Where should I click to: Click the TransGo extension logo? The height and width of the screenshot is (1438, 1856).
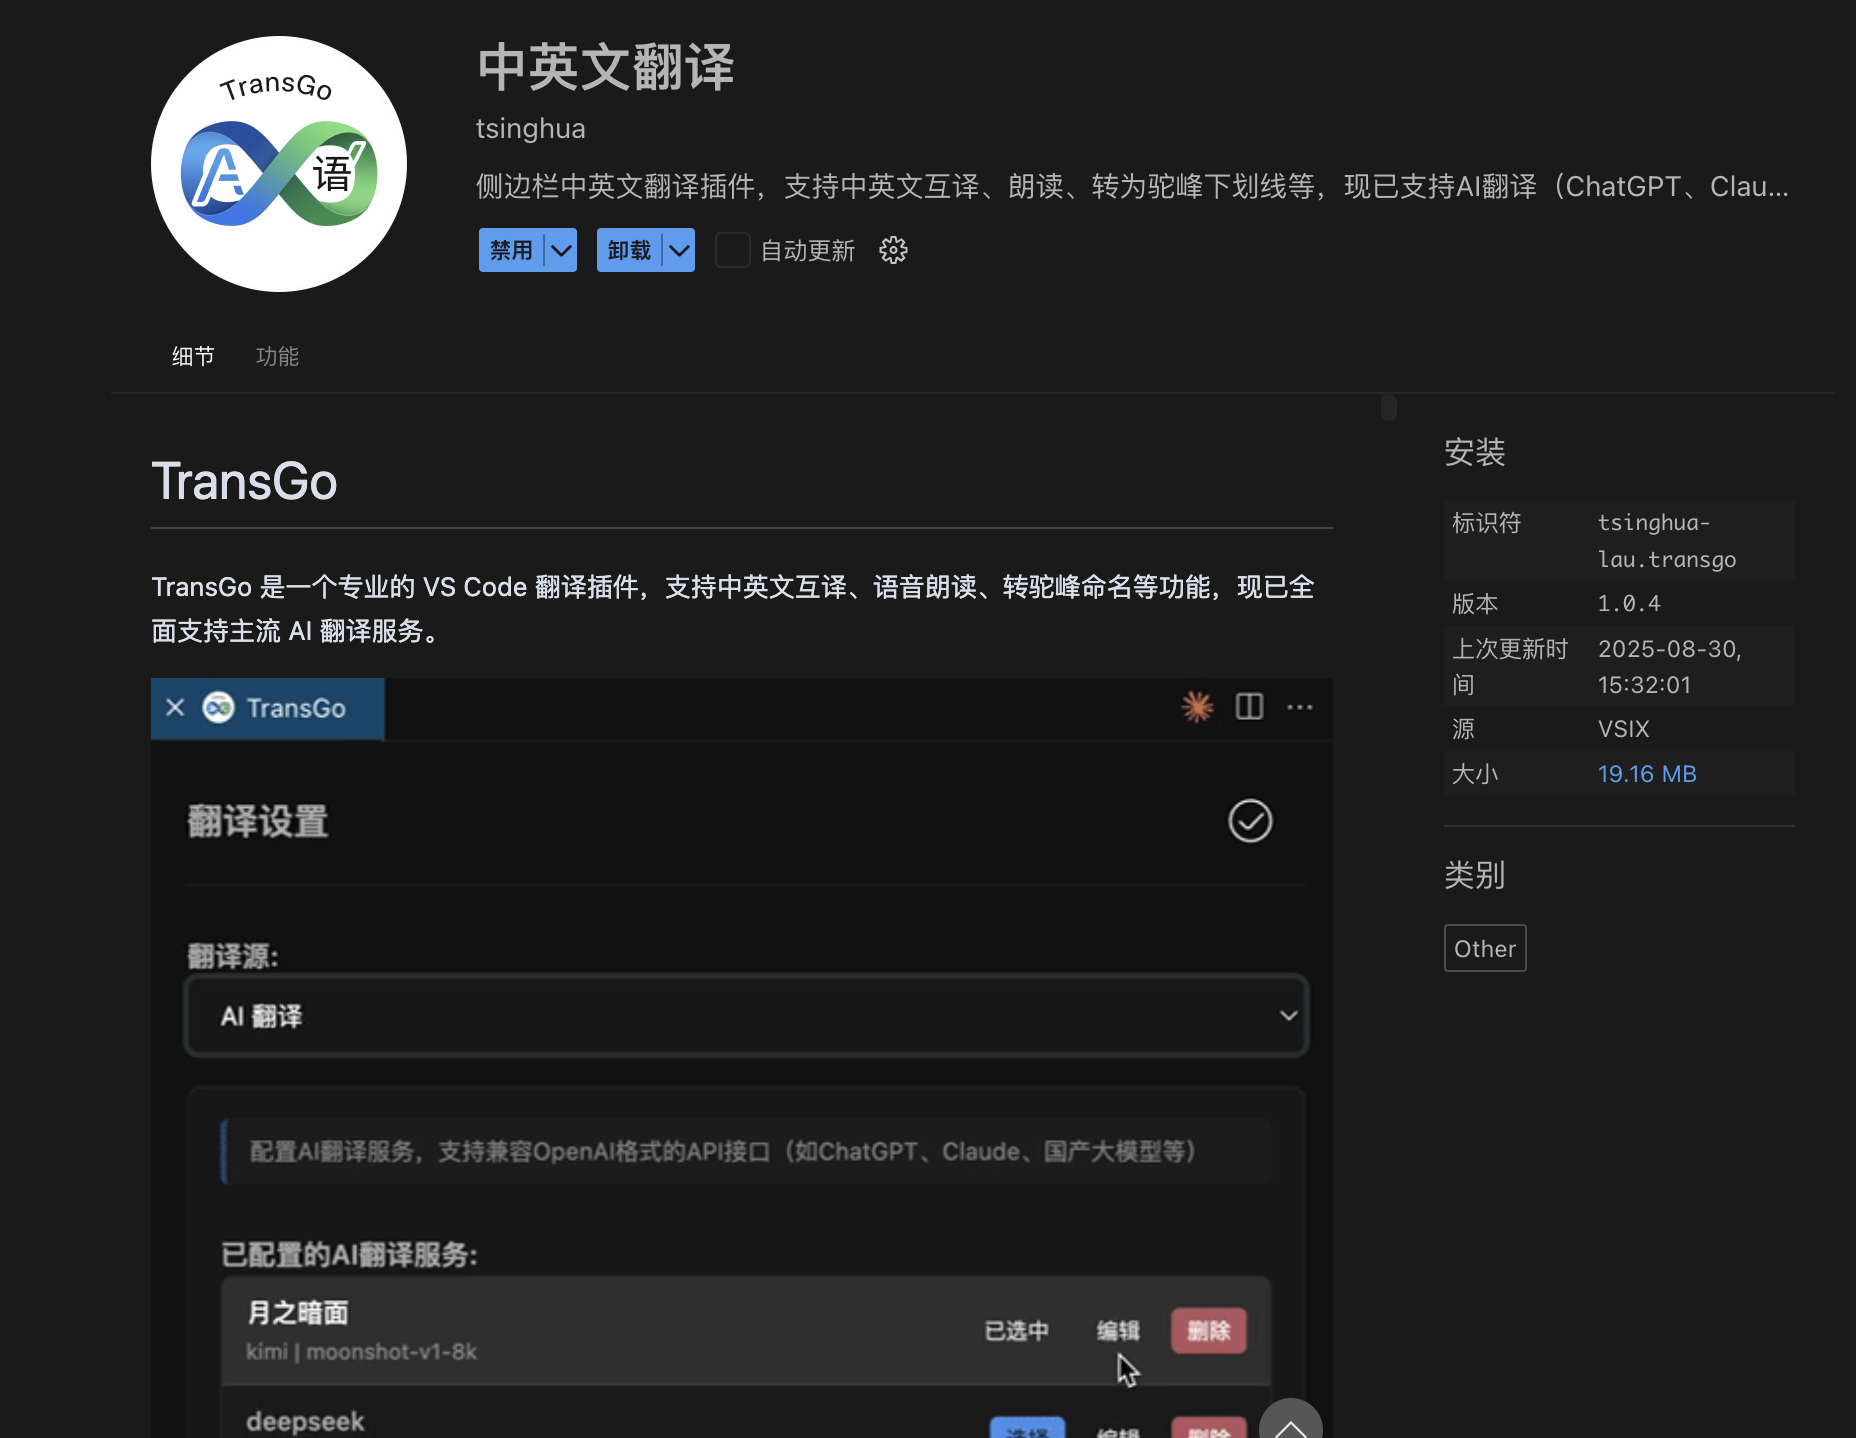(279, 164)
